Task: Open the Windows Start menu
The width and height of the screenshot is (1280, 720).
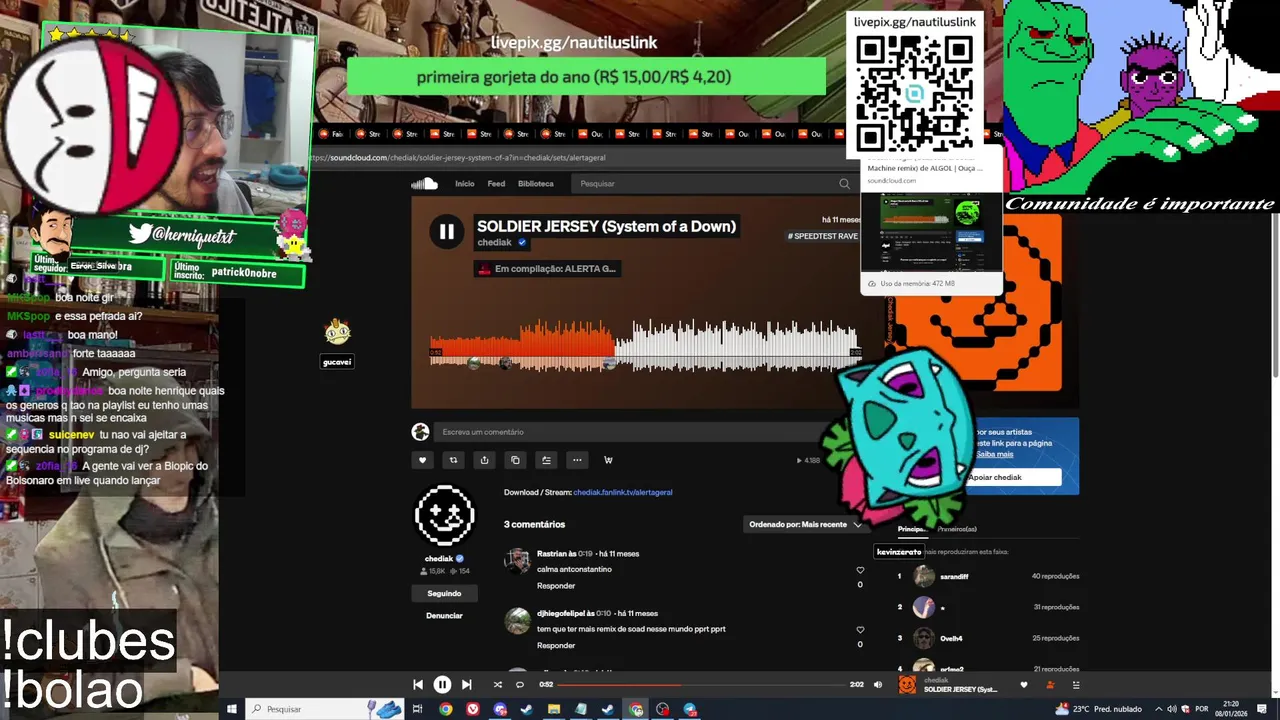Action: tap(231, 709)
